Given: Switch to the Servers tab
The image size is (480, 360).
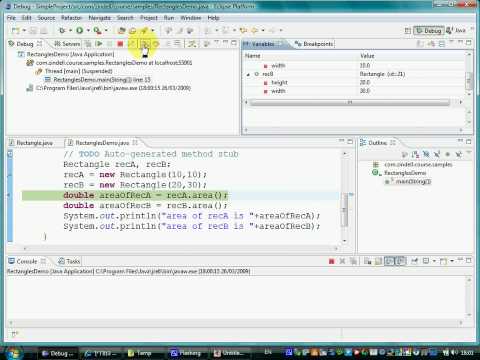Looking at the screenshot, I should pyautogui.click(x=67, y=44).
